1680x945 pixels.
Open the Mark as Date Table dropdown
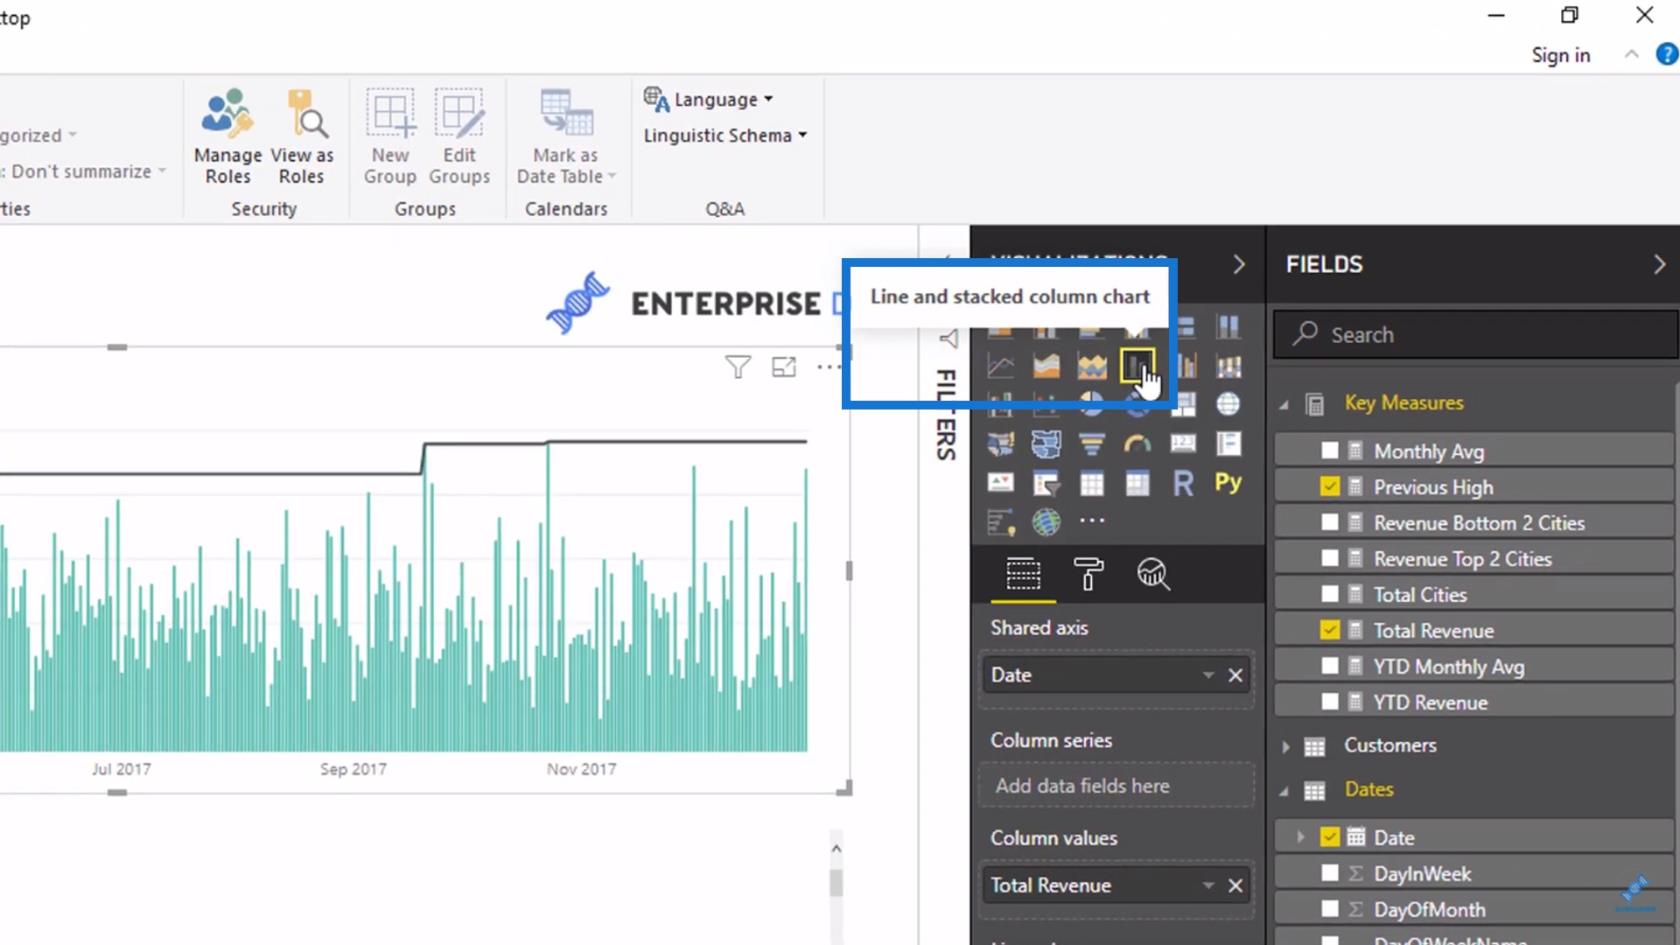pos(566,137)
